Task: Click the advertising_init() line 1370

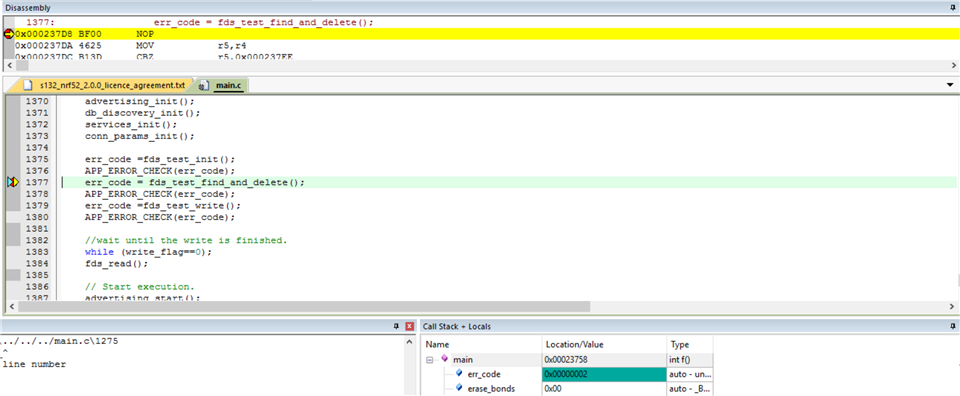Action: pyautogui.click(x=140, y=101)
